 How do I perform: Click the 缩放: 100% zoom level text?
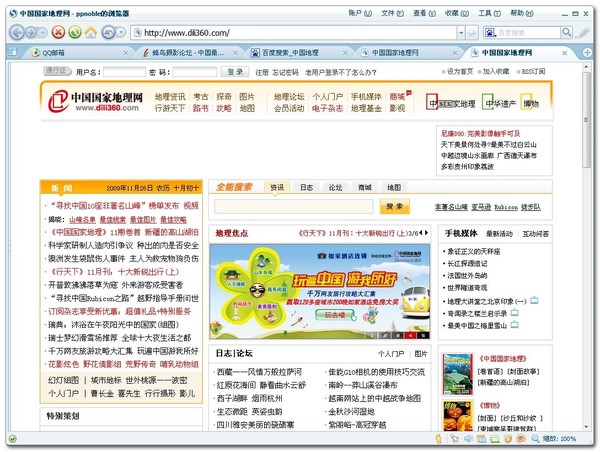tap(559, 439)
